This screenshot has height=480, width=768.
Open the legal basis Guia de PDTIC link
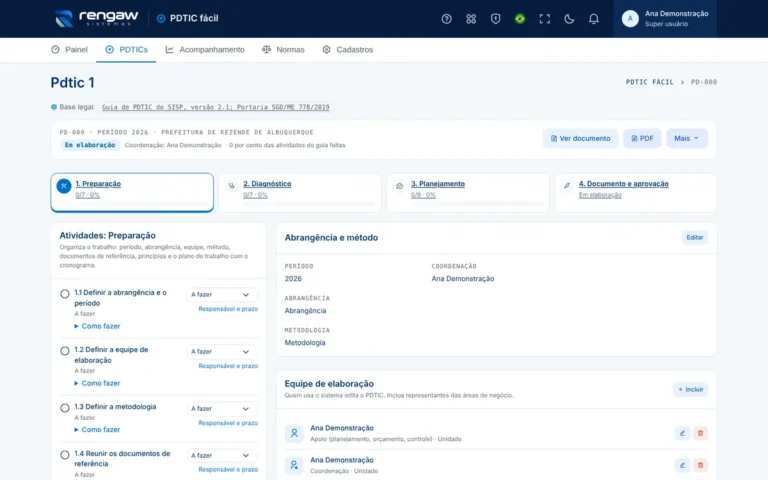click(216, 107)
